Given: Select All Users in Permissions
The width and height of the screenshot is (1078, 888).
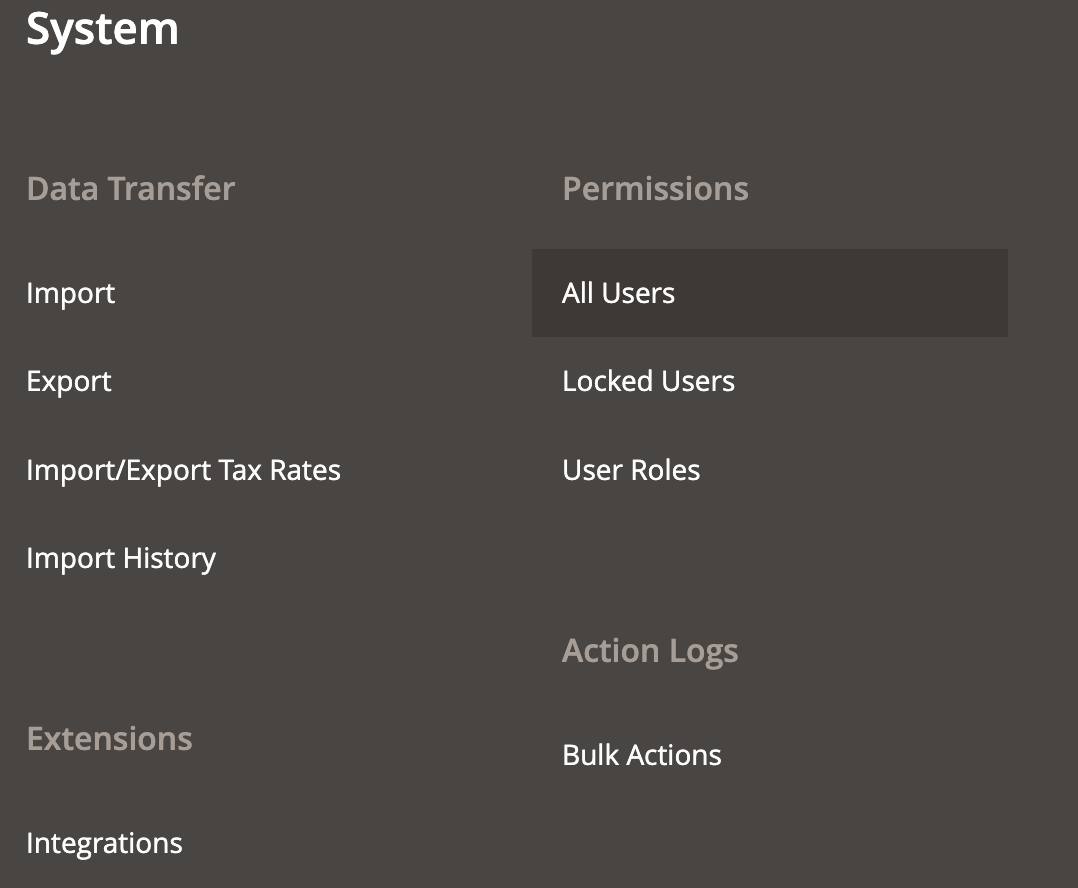Looking at the screenshot, I should tap(618, 293).
